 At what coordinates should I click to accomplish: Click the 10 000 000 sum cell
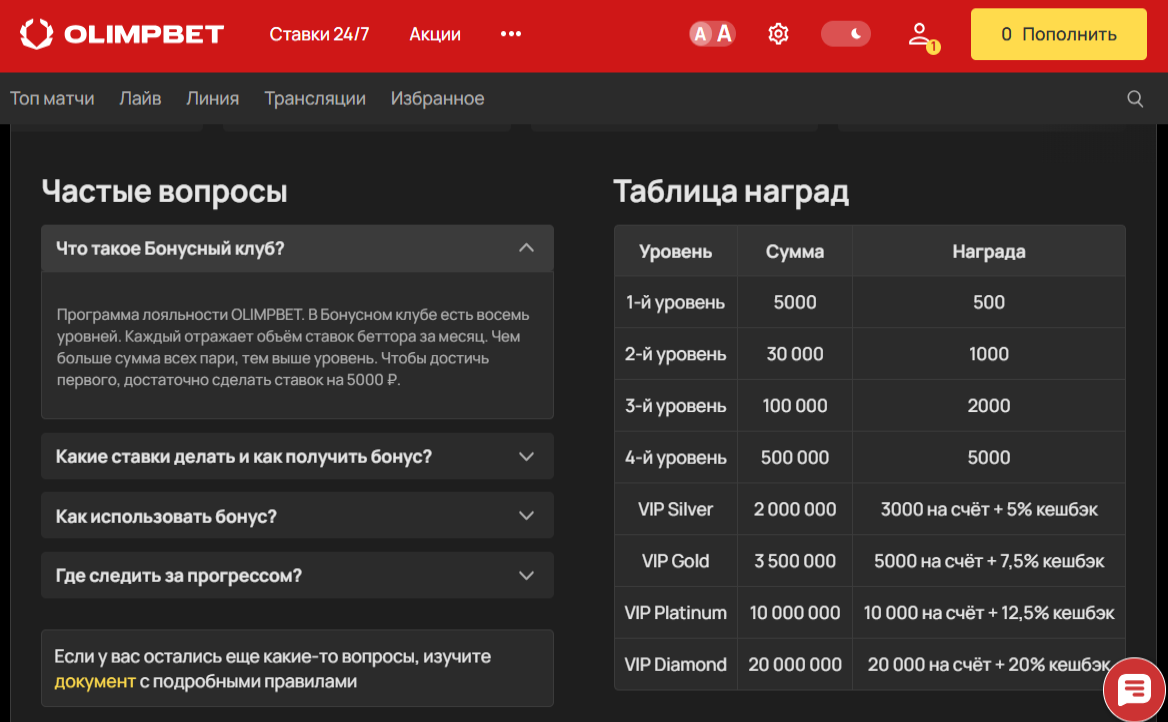pos(795,612)
